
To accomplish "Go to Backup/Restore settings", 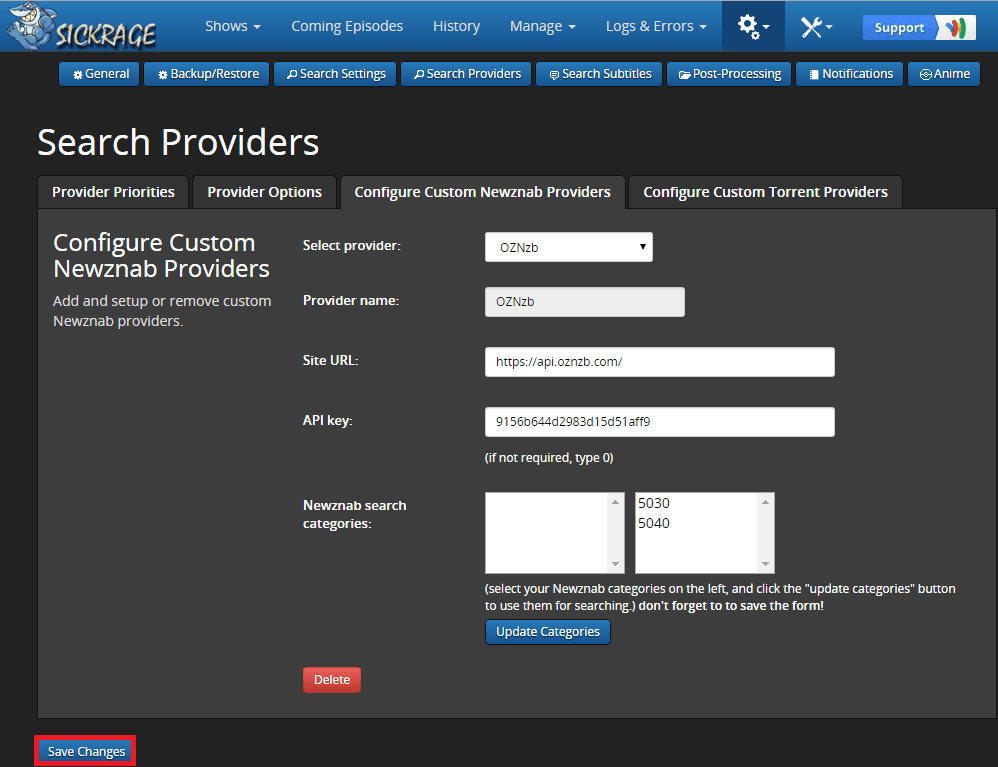I will click(x=207, y=74).
